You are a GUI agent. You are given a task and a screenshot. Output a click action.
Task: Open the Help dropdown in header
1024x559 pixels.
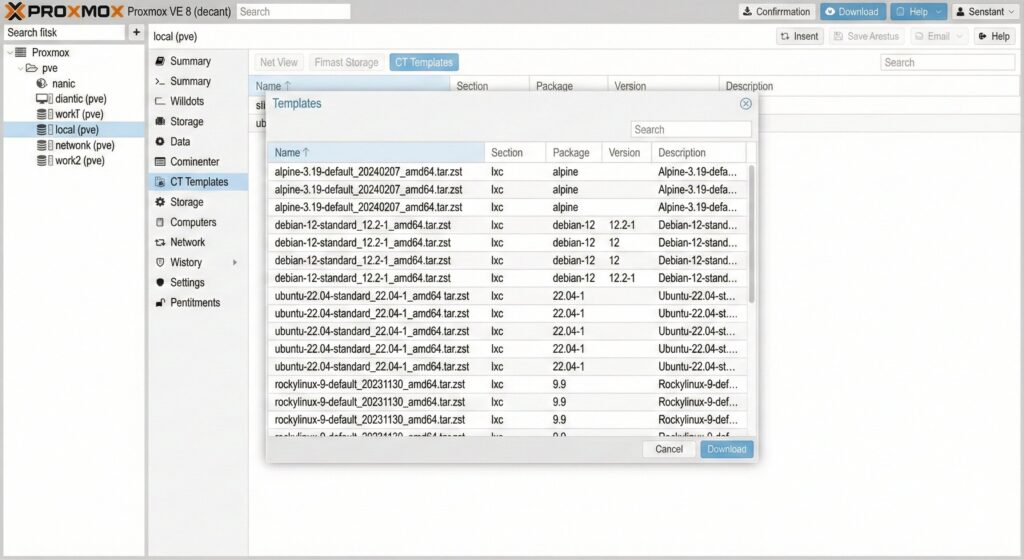[918, 12]
